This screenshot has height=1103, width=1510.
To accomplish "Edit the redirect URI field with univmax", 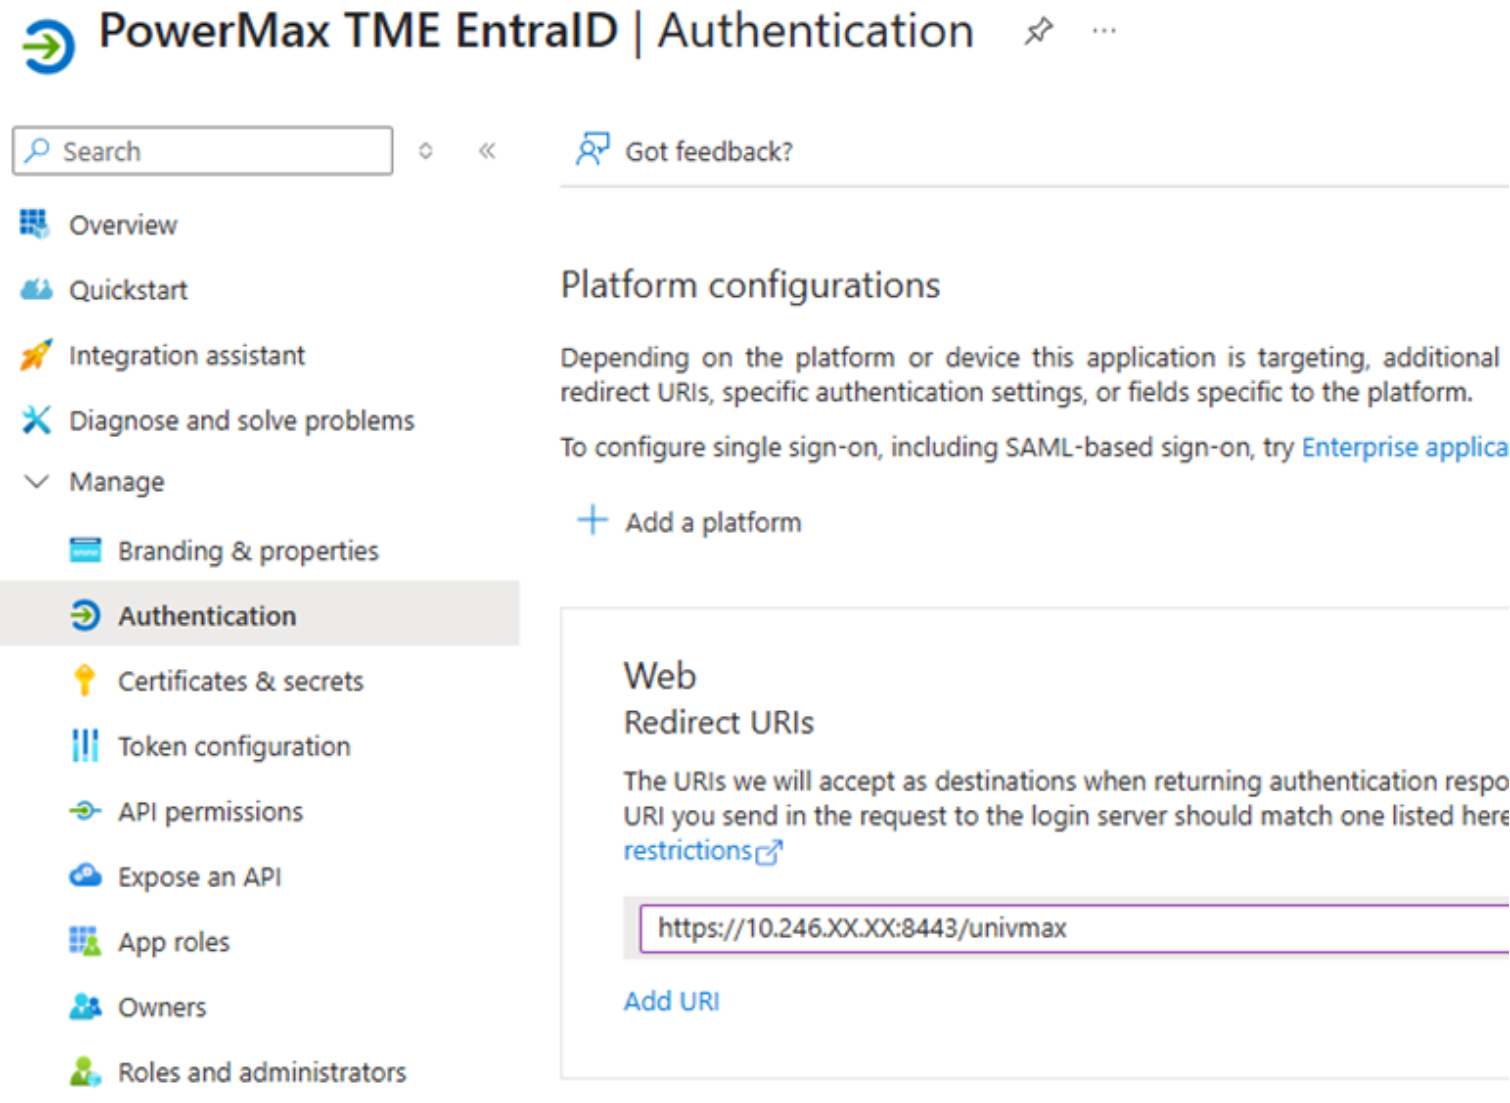I will 1074,929.
